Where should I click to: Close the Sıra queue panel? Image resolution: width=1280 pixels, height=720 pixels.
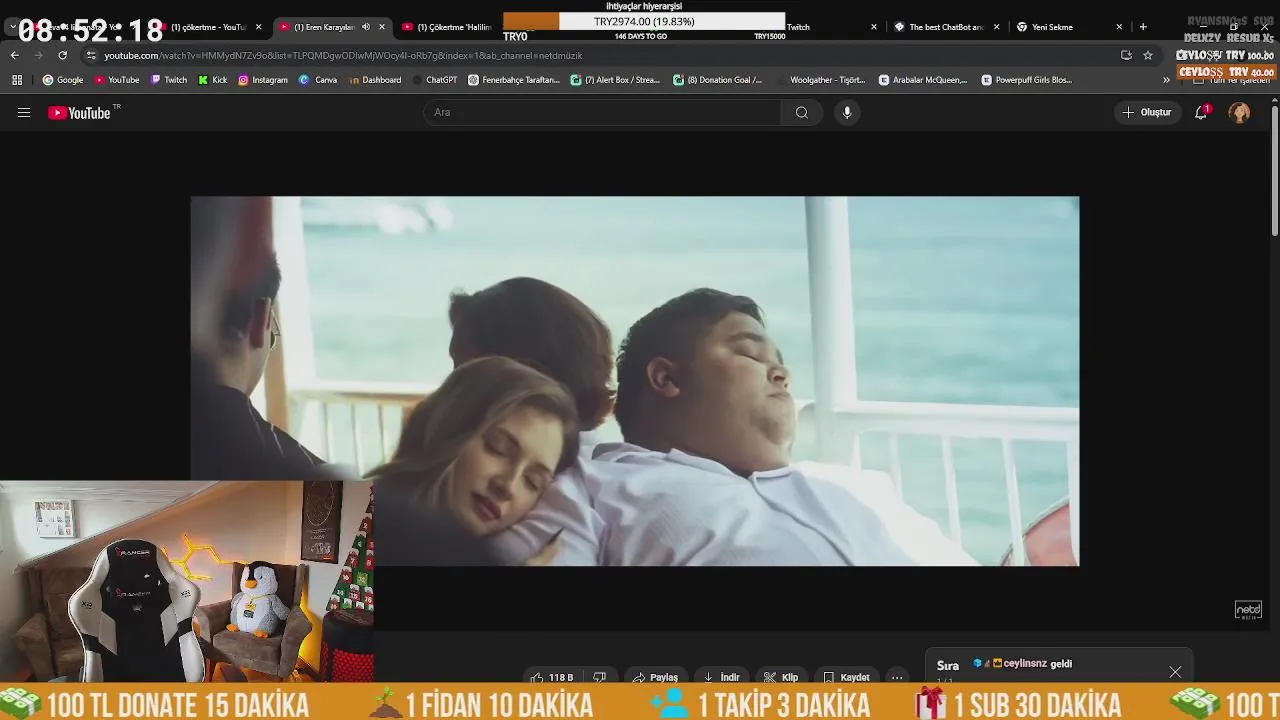click(1175, 672)
